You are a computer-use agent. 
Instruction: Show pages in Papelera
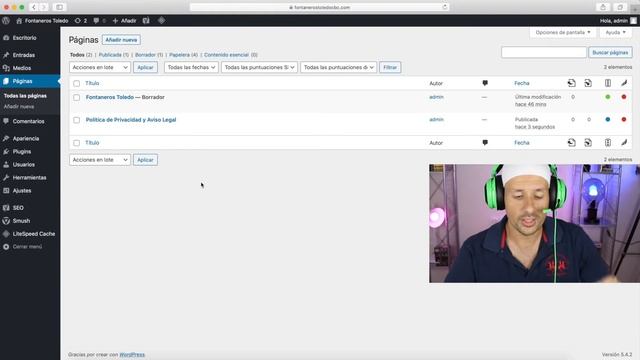[179, 55]
